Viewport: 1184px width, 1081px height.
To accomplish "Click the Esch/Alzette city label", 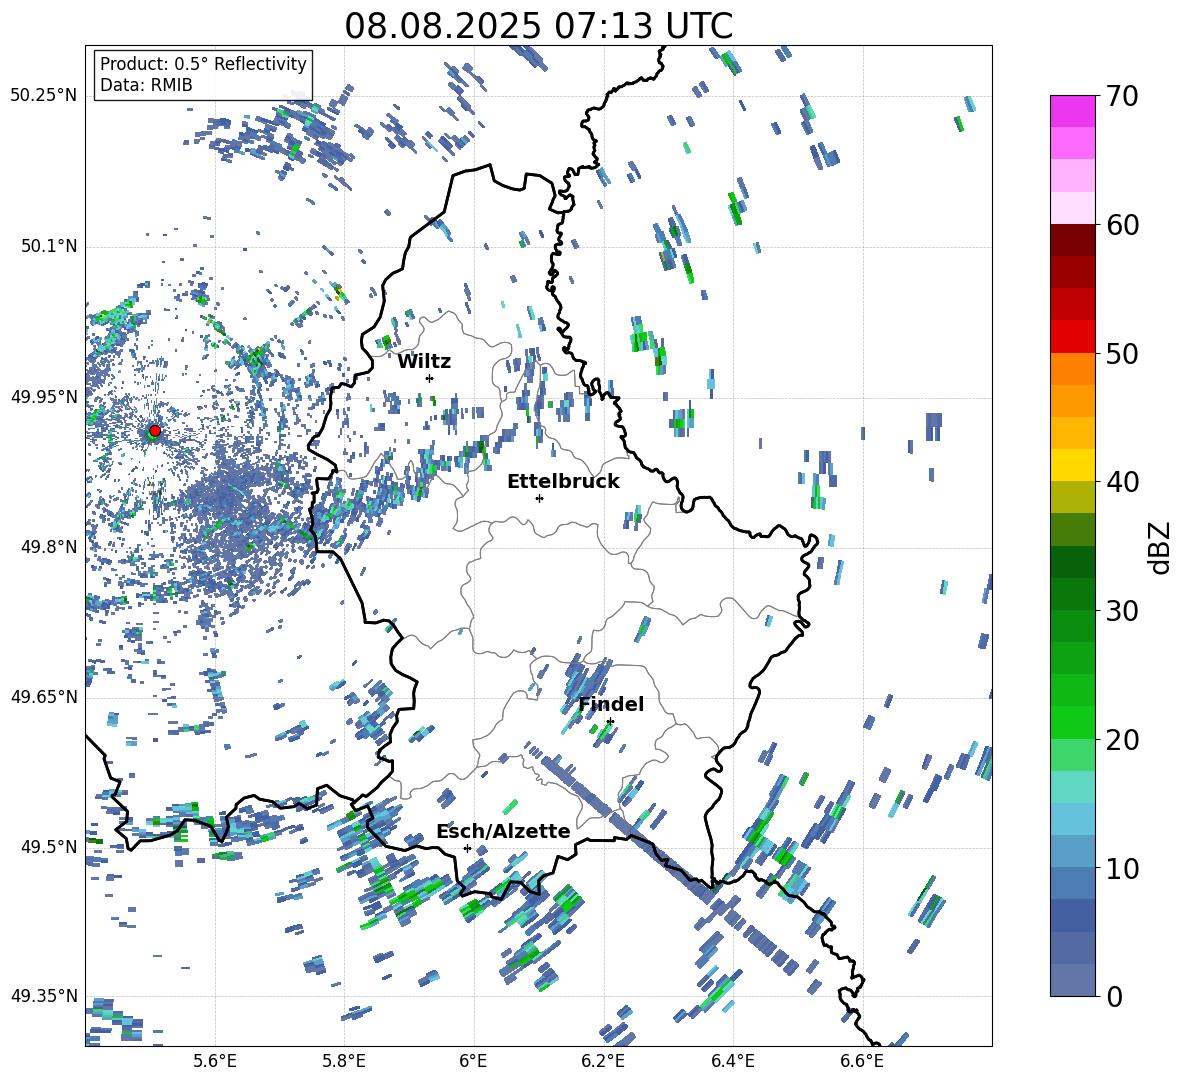I will 503,831.
